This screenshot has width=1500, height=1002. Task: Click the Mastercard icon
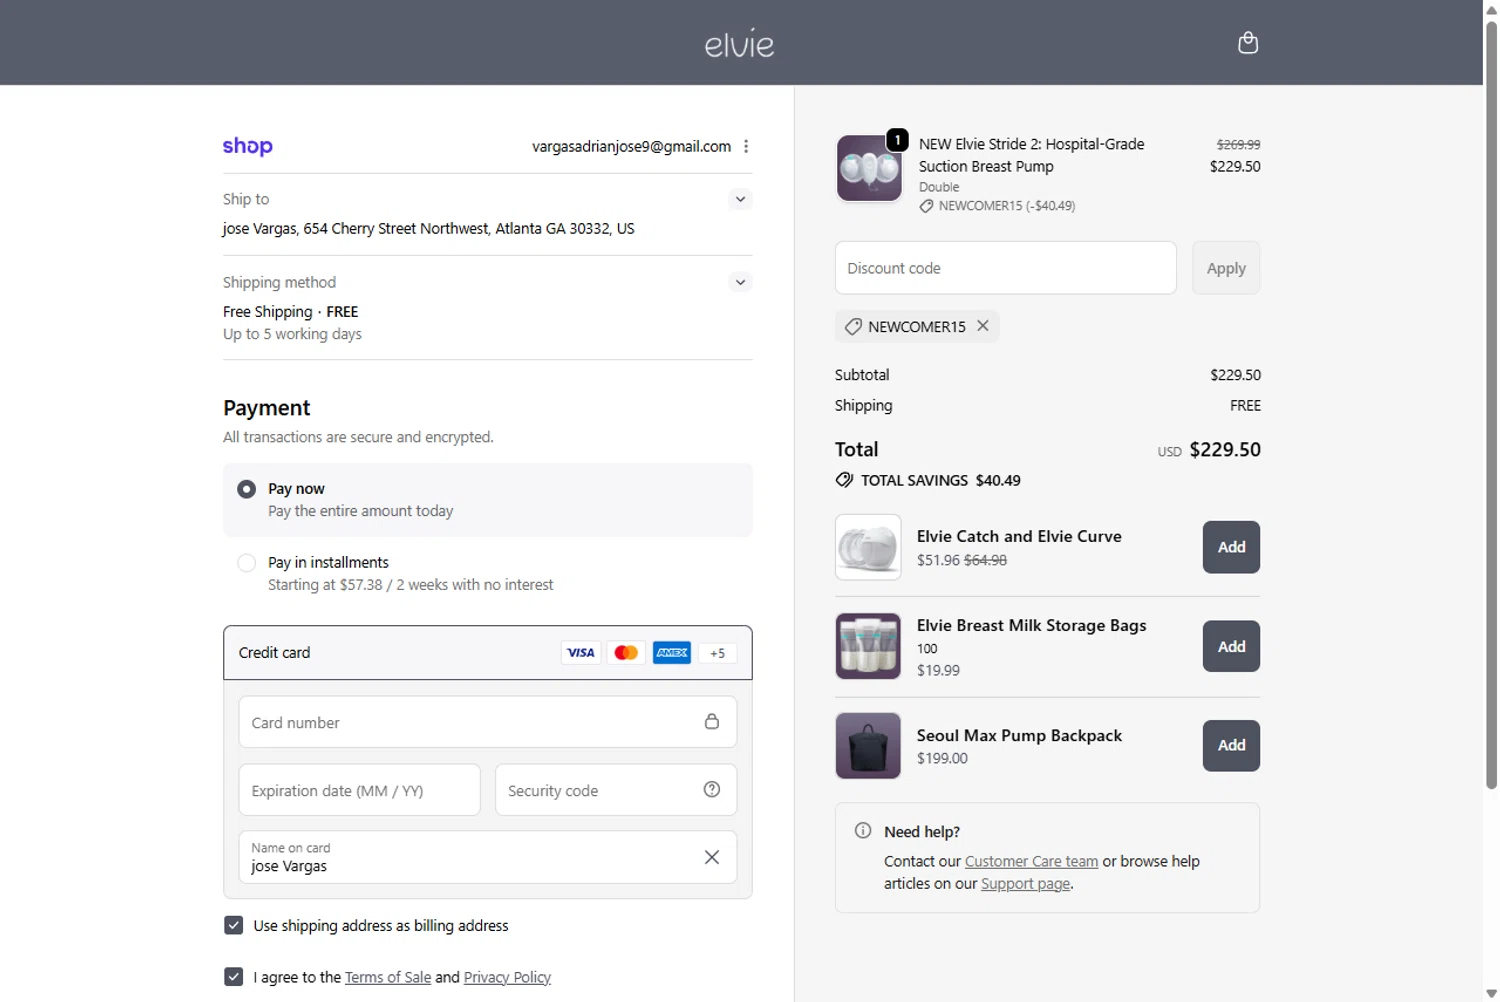click(x=626, y=653)
